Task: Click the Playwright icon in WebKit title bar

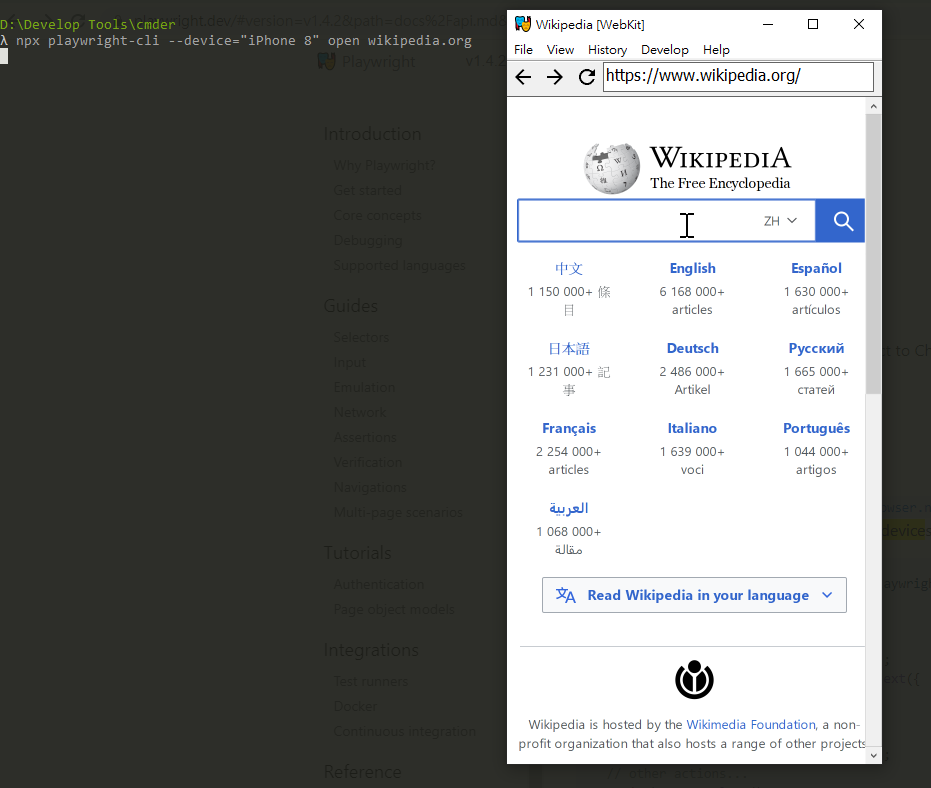Action: [x=522, y=24]
